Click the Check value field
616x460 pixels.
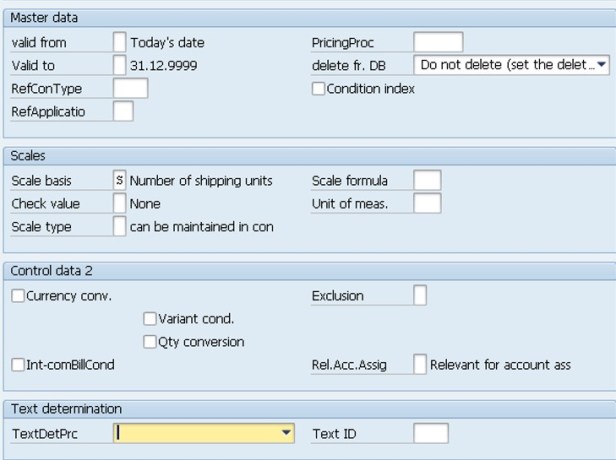pos(120,204)
